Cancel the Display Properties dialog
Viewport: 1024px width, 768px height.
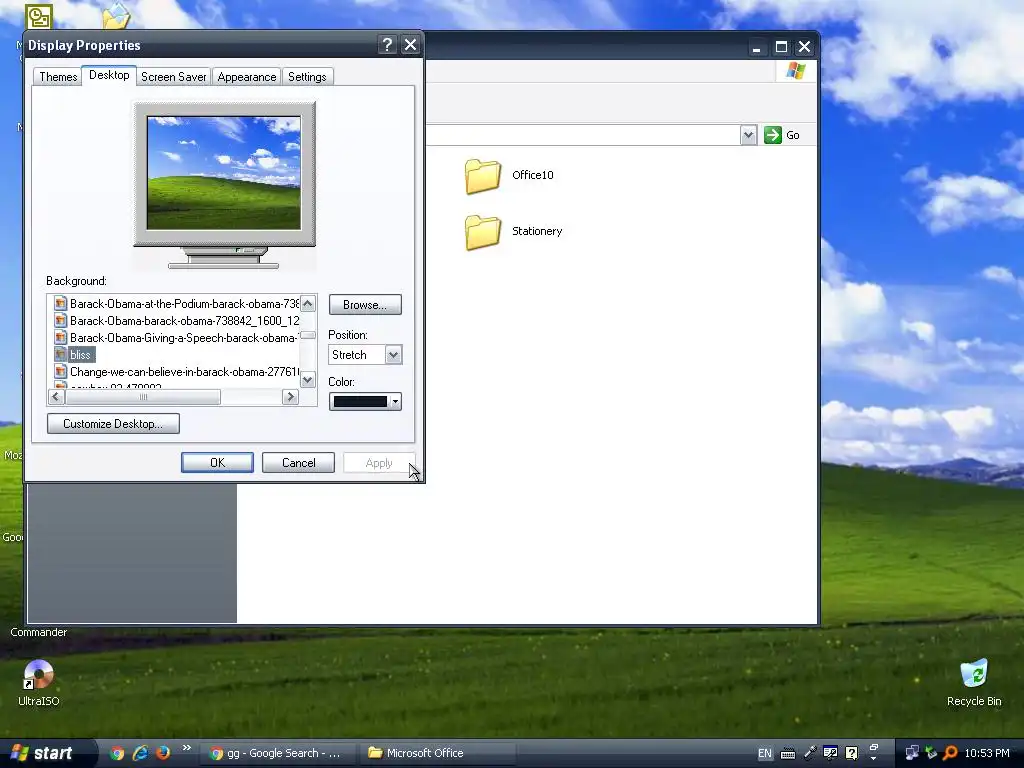pos(298,463)
